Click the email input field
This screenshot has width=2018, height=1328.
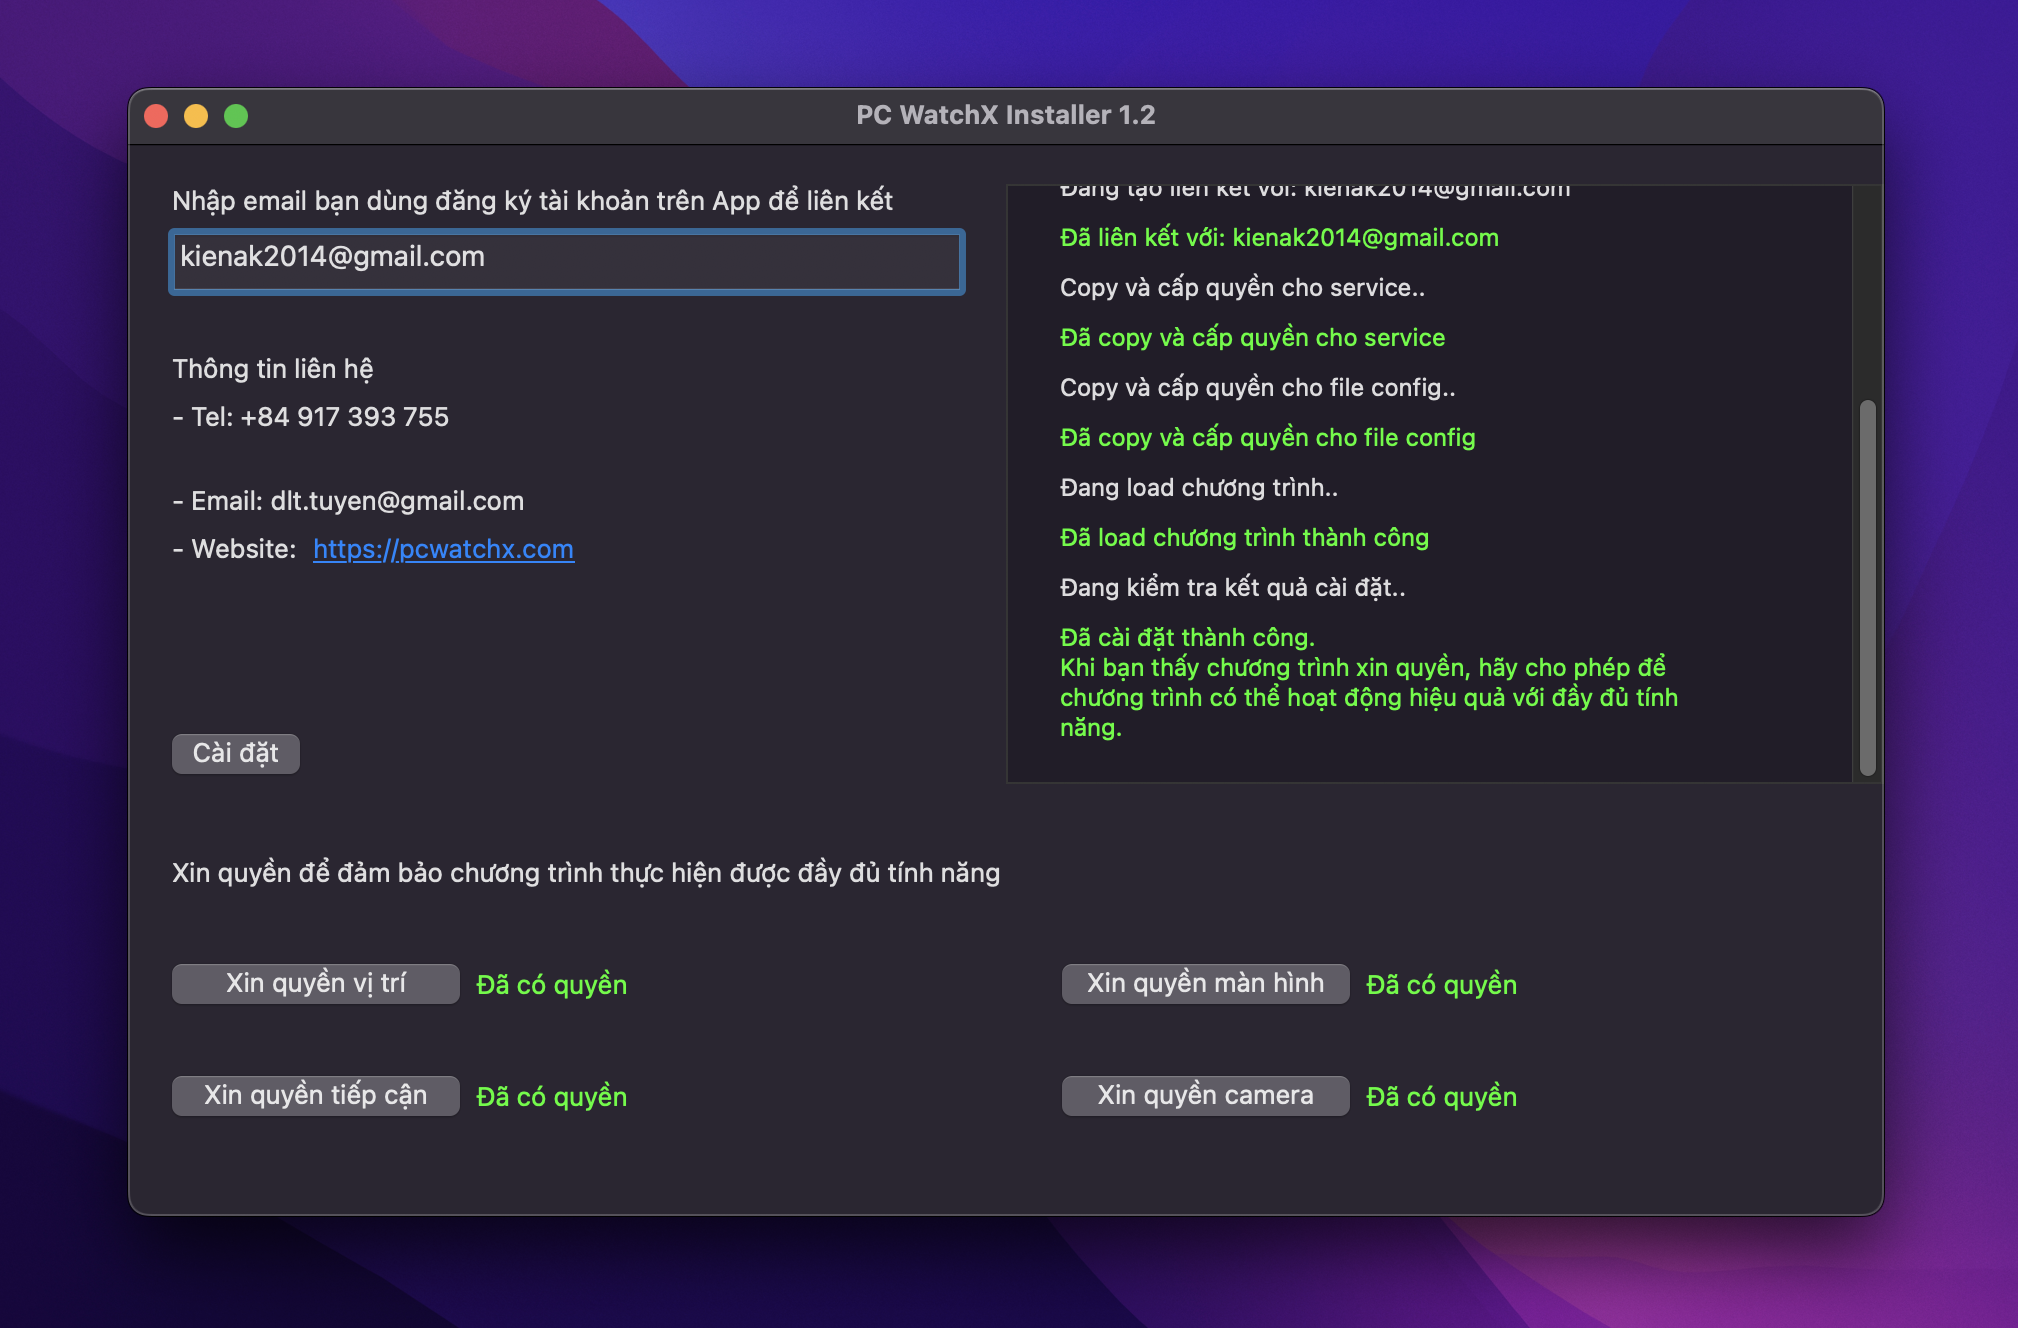coord(567,261)
